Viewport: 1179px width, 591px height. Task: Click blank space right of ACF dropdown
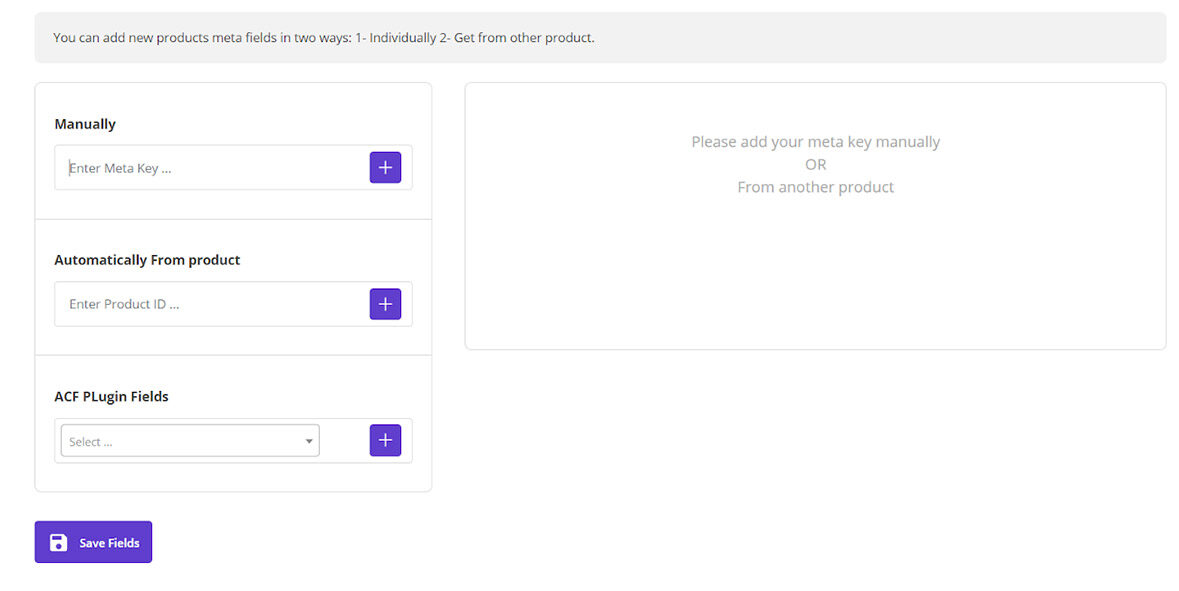pos(344,441)
